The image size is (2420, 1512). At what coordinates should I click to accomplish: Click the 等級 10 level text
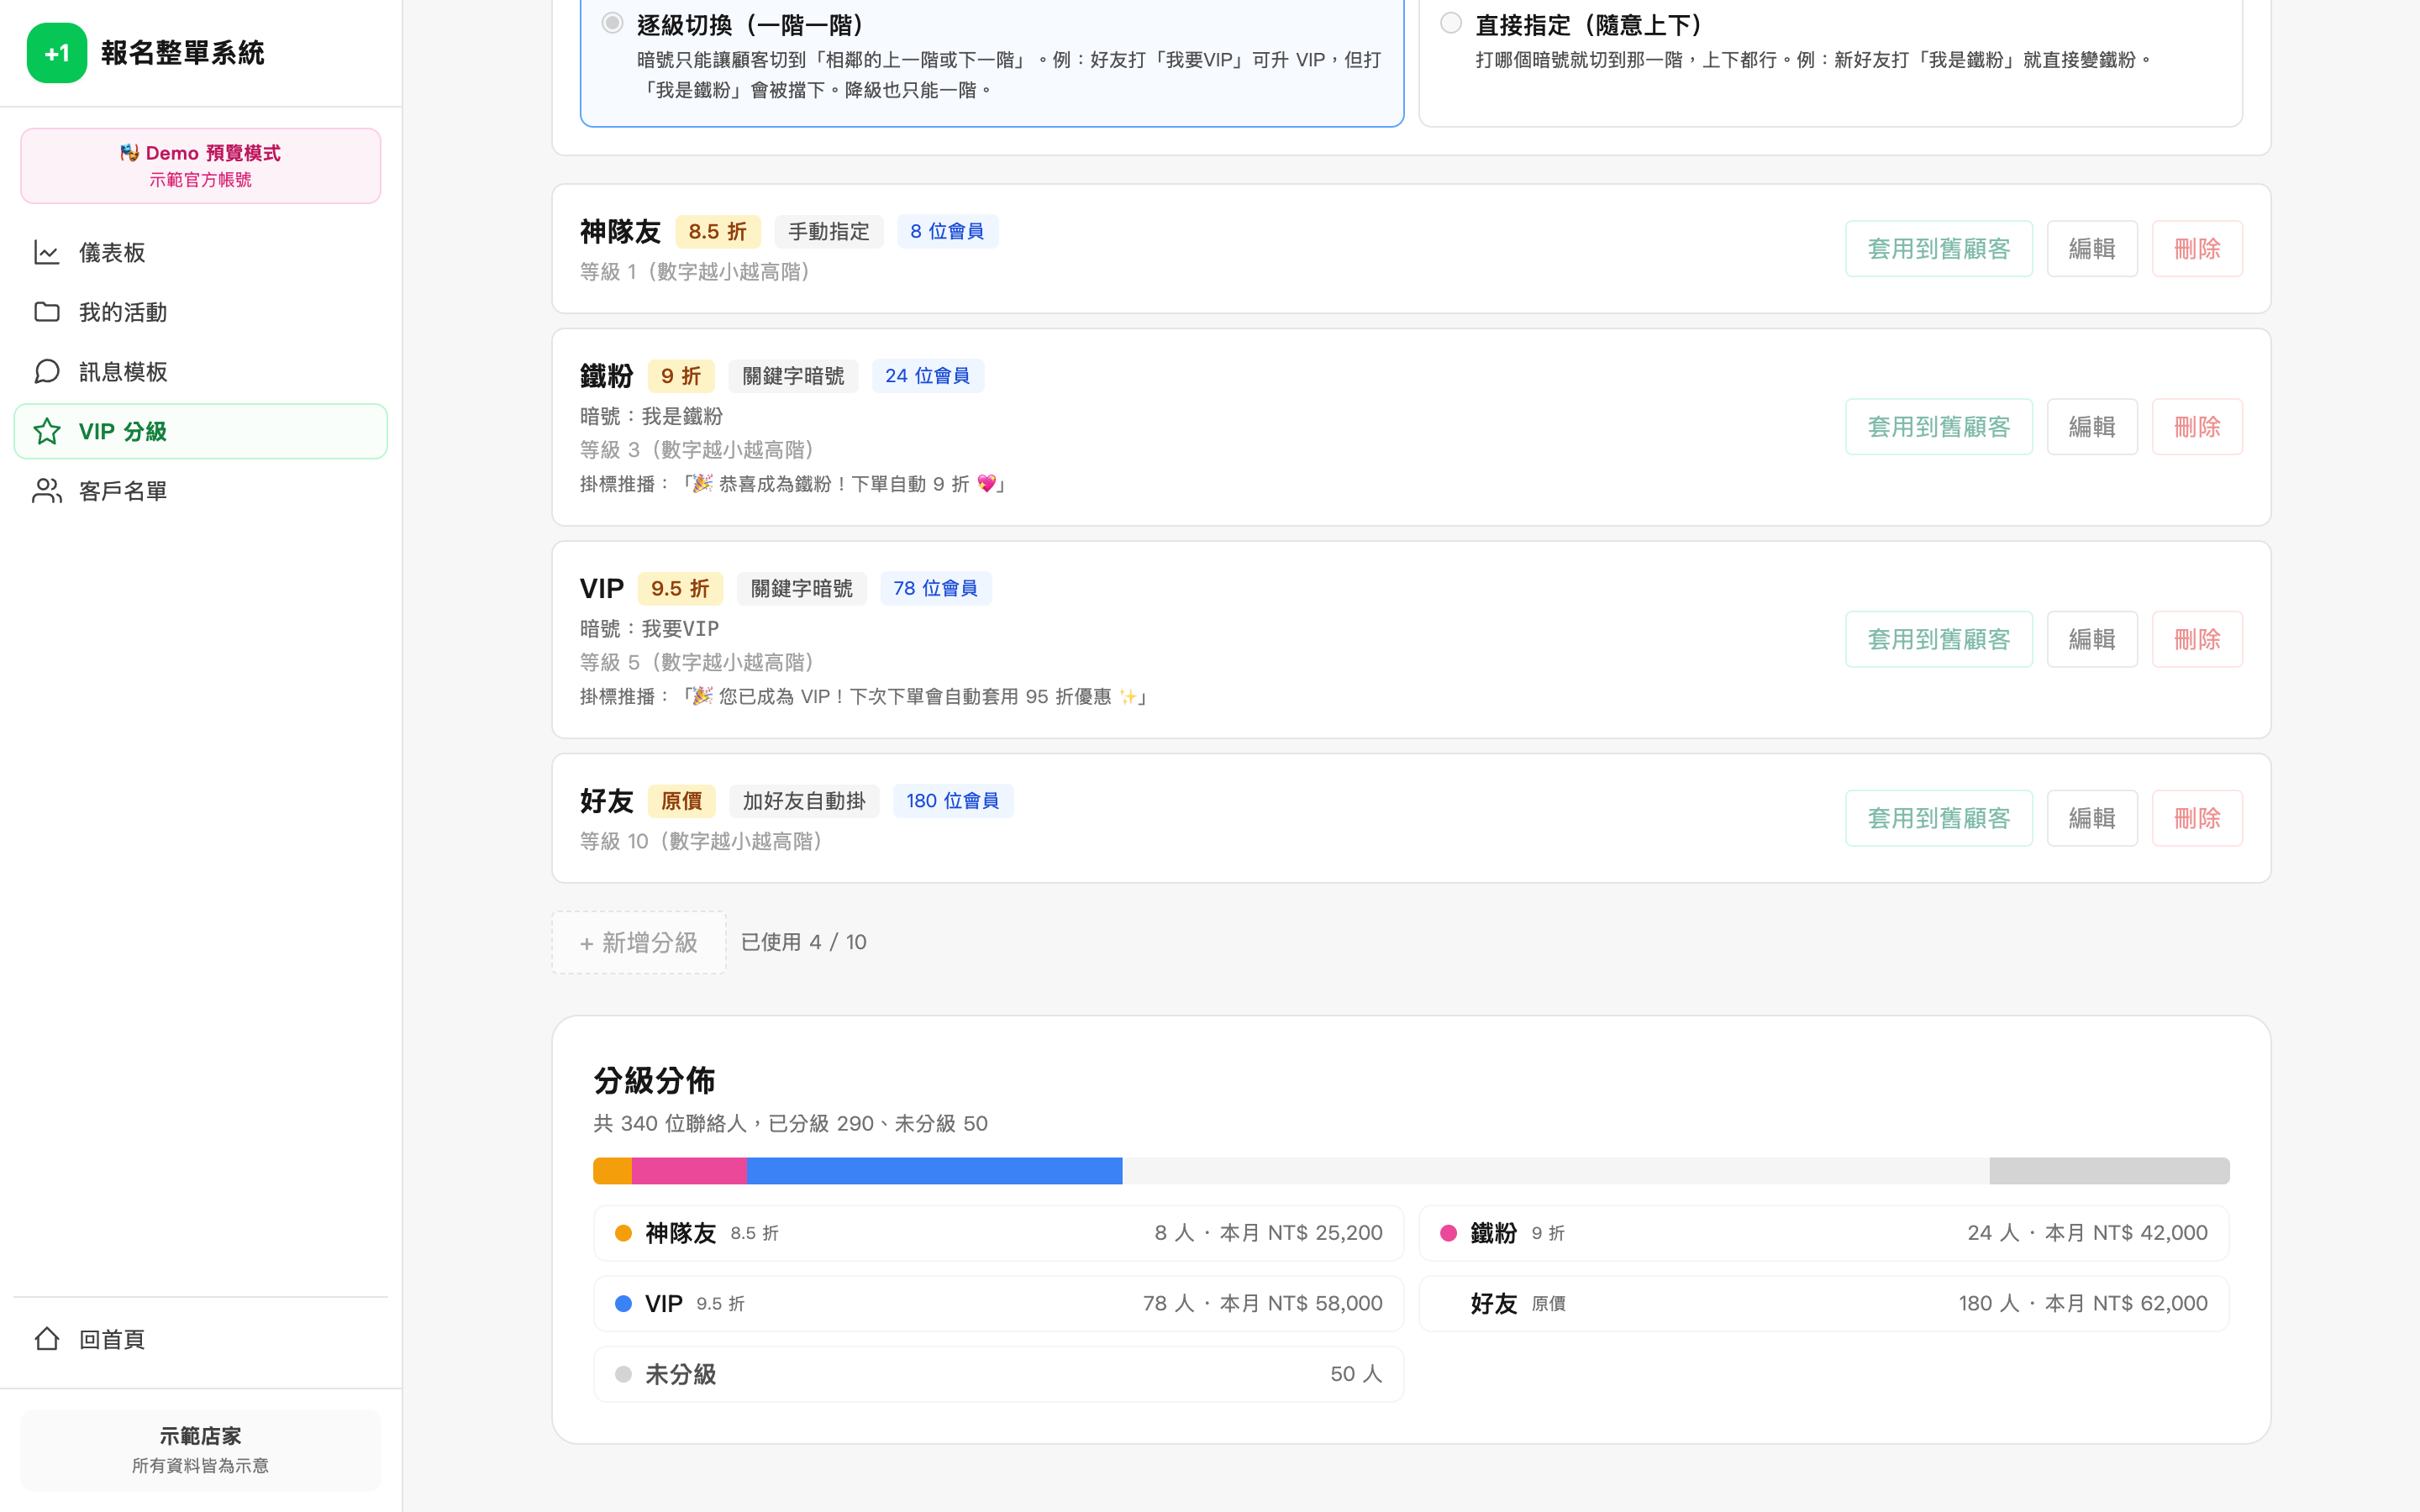[x=702, y=841]
